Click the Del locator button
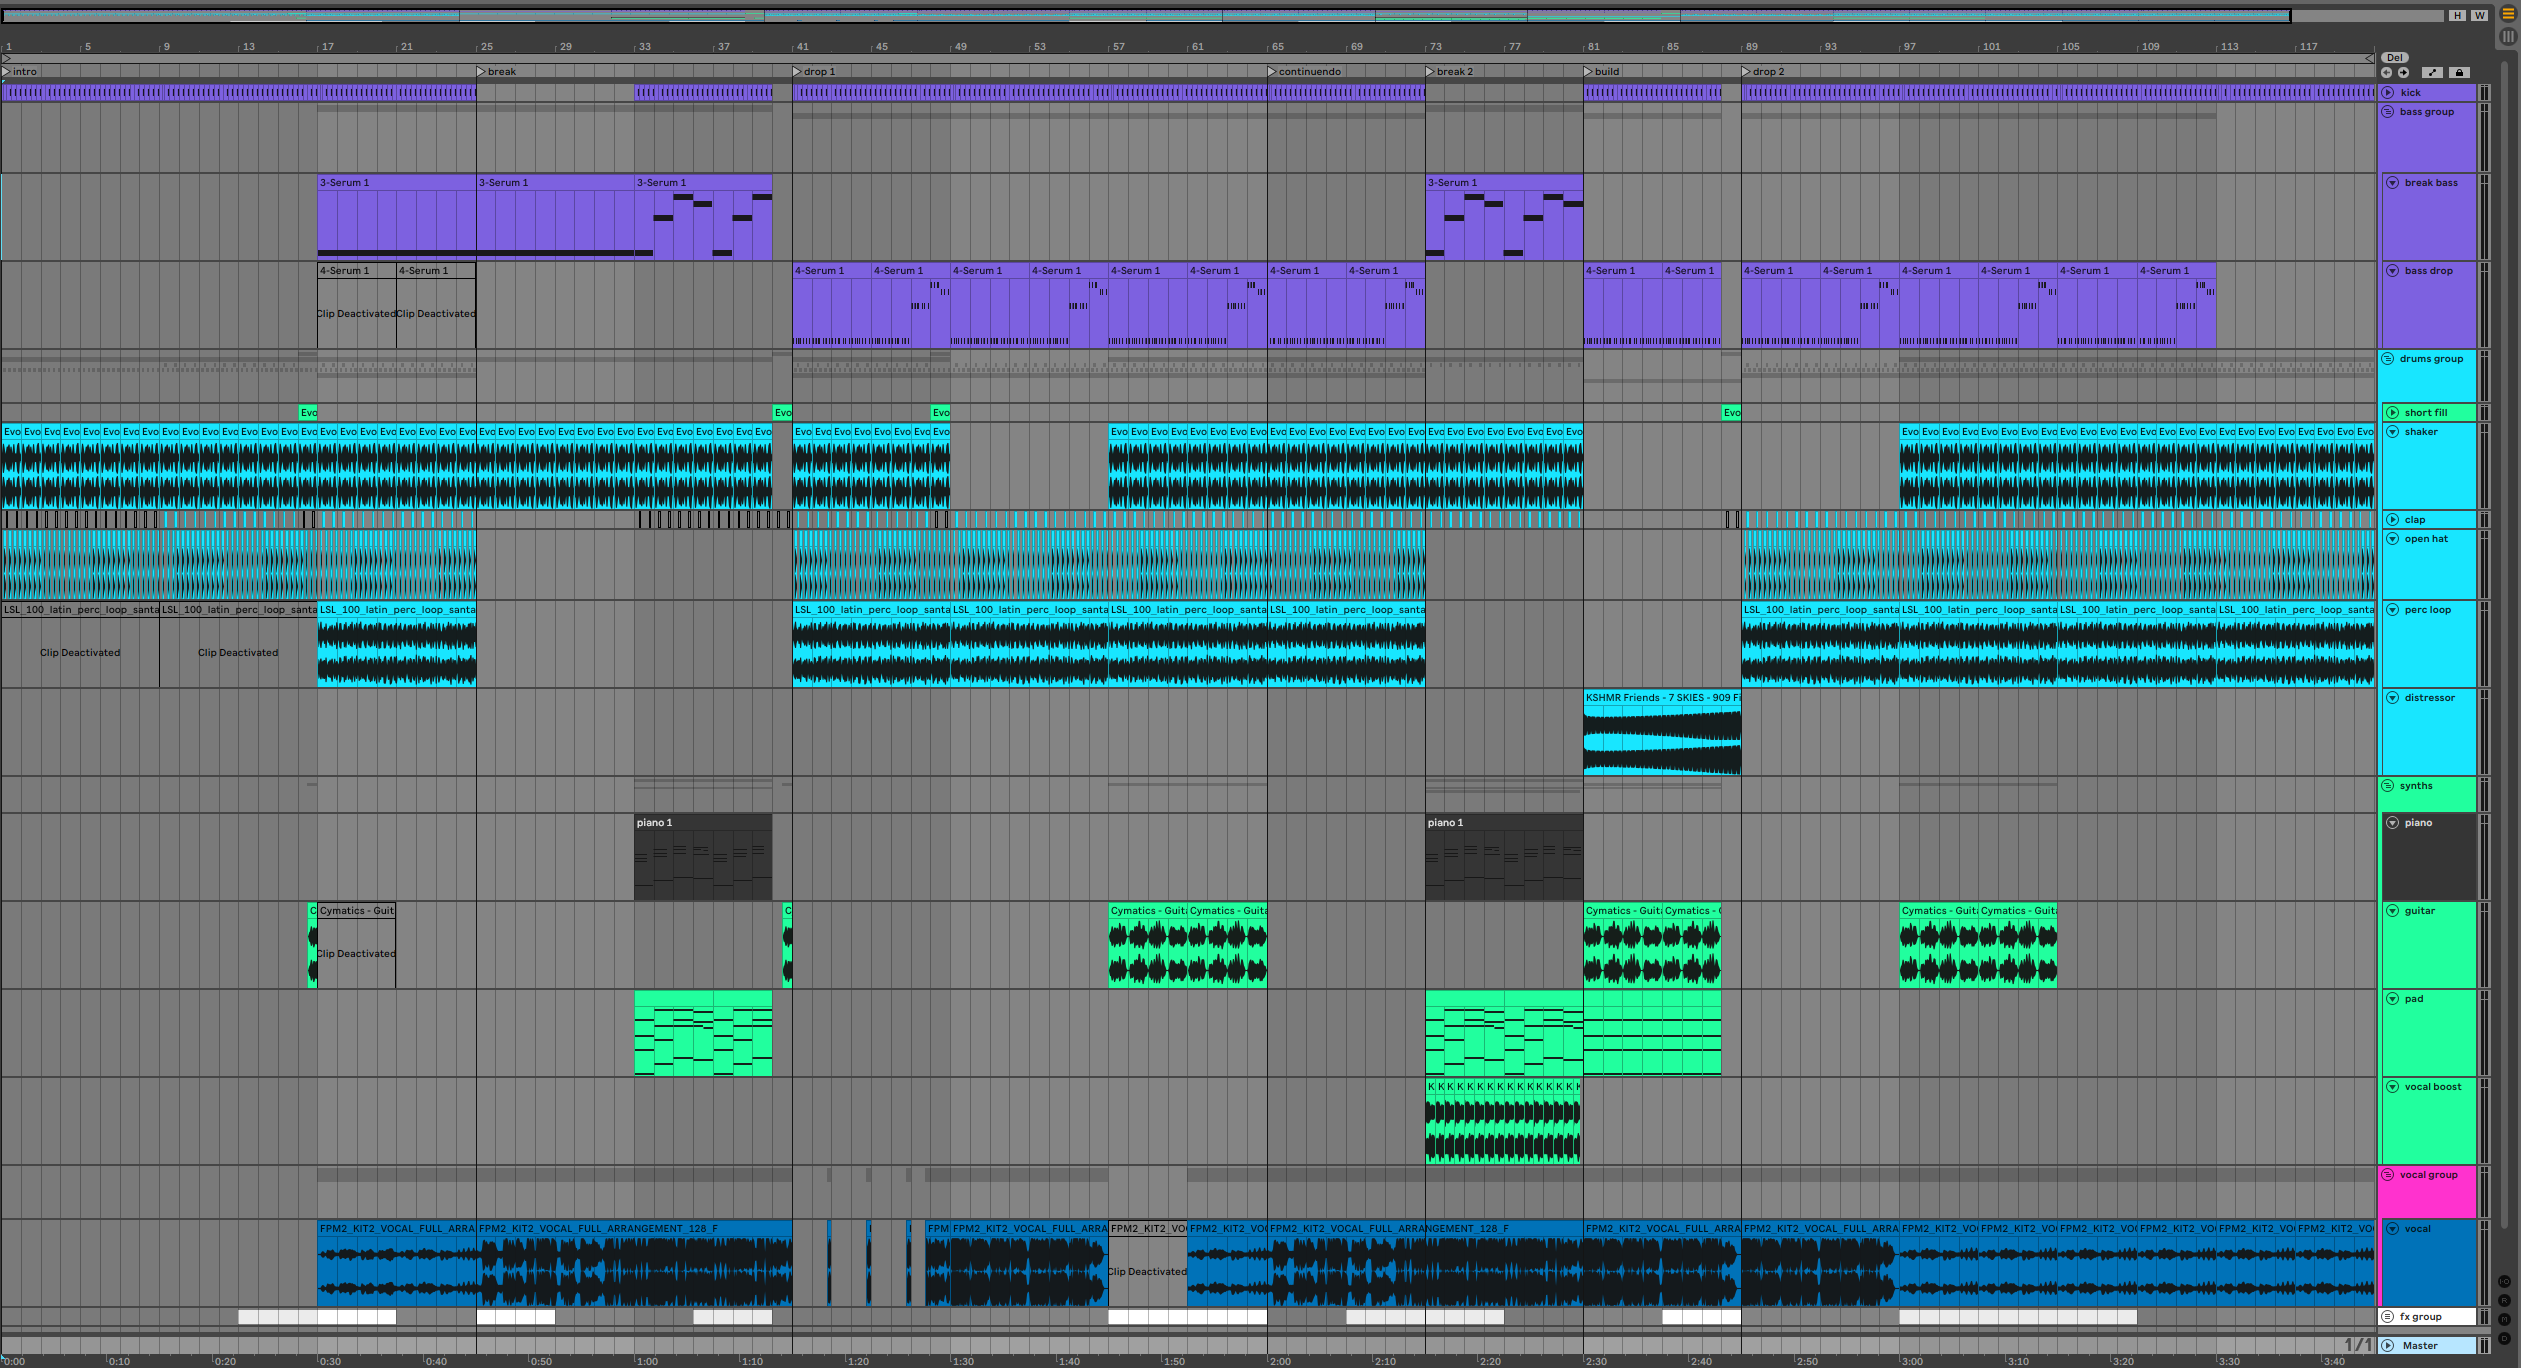The image size is (2521, 1368). (x=2395, y=57)
